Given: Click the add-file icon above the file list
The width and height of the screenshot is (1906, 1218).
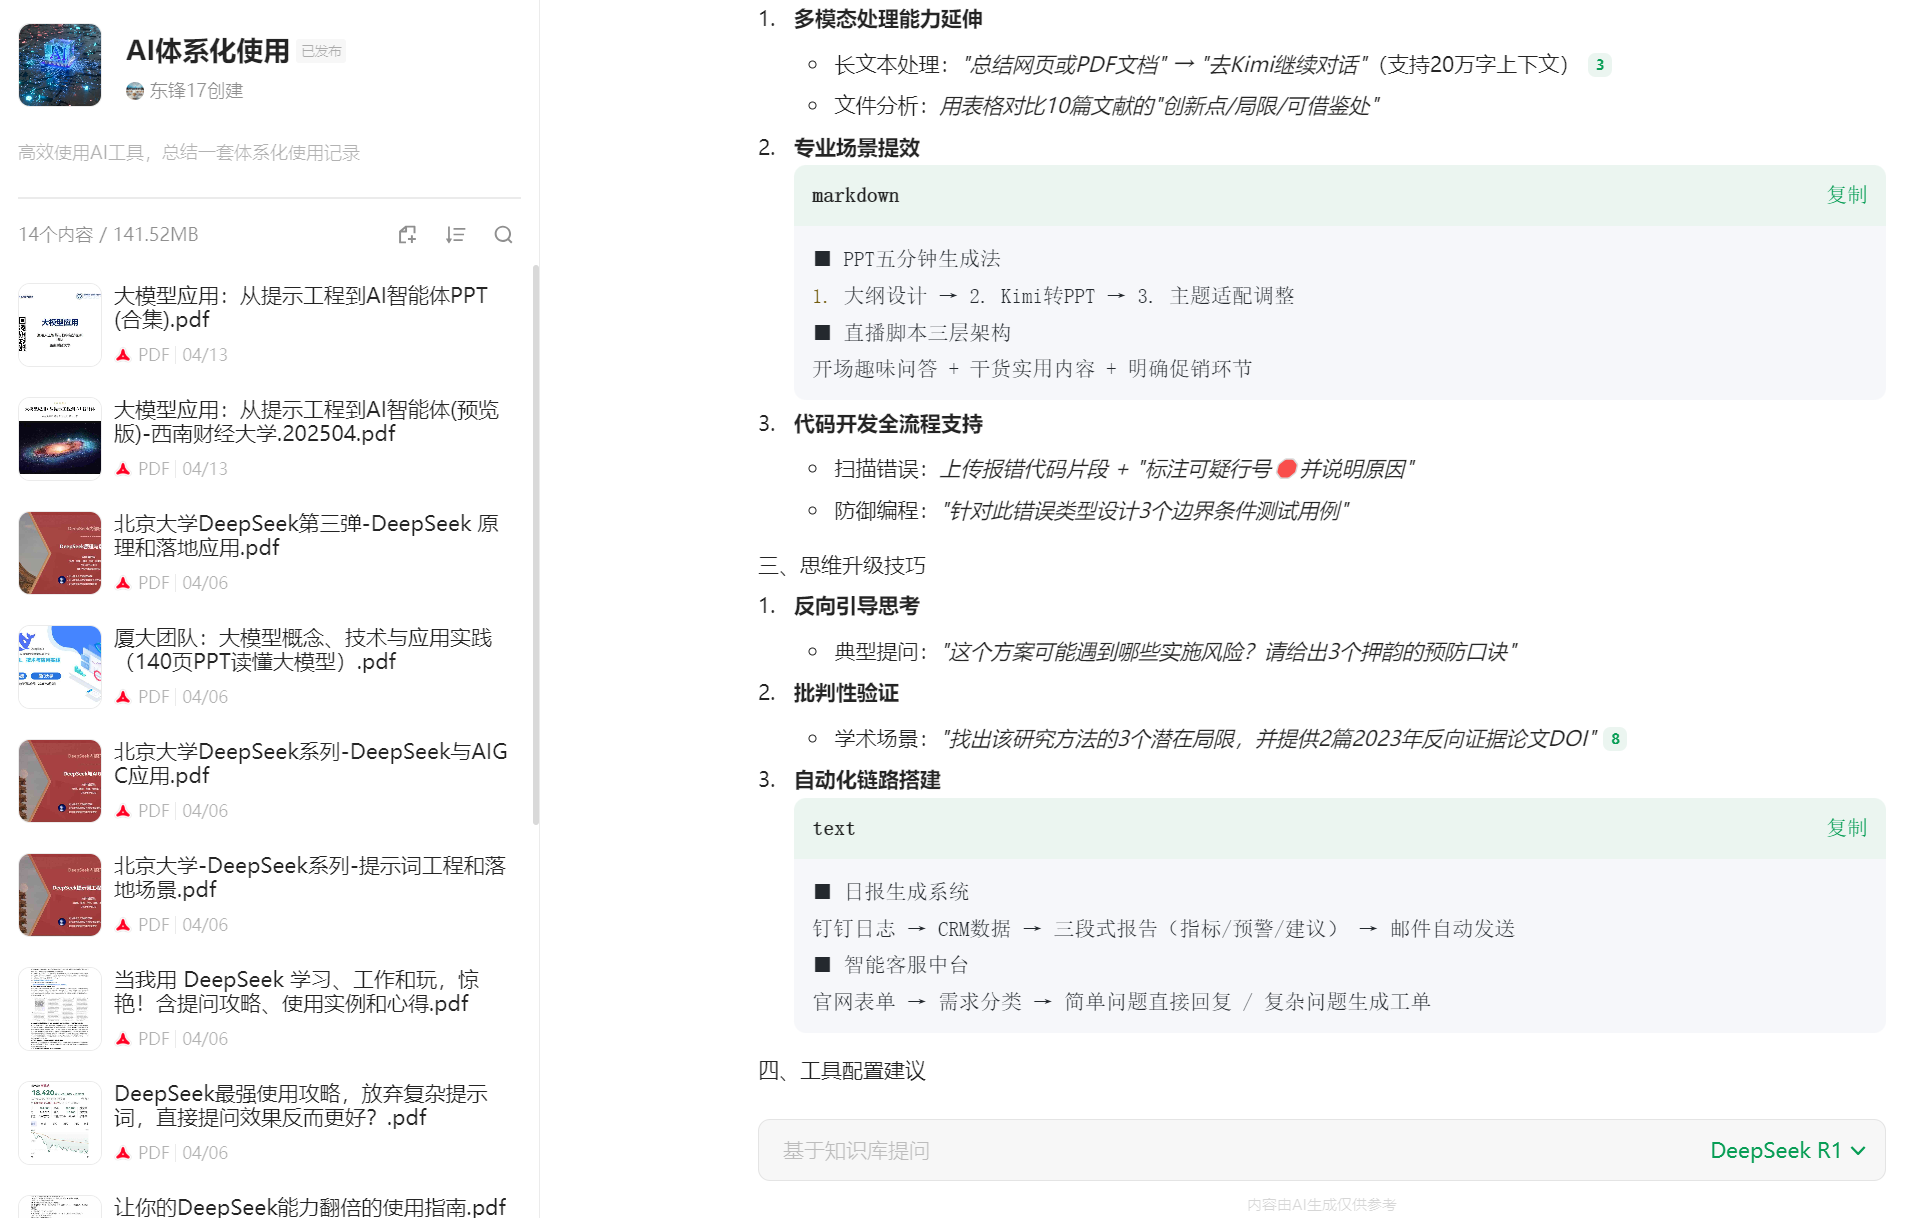Looking at the screenshot, I should click(407, 234).
